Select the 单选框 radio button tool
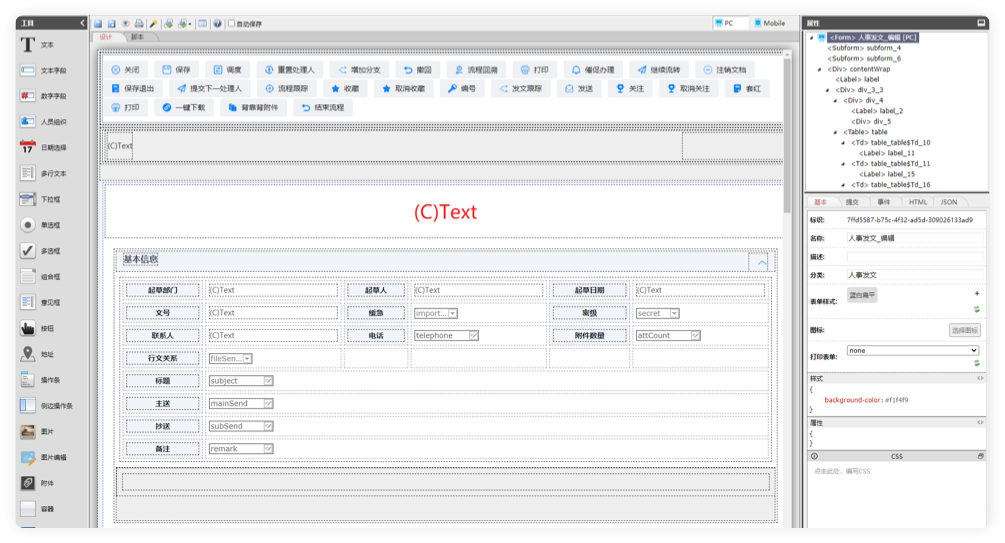The width and height of the screenshot is (1005, 543). [x=41, y=225]
